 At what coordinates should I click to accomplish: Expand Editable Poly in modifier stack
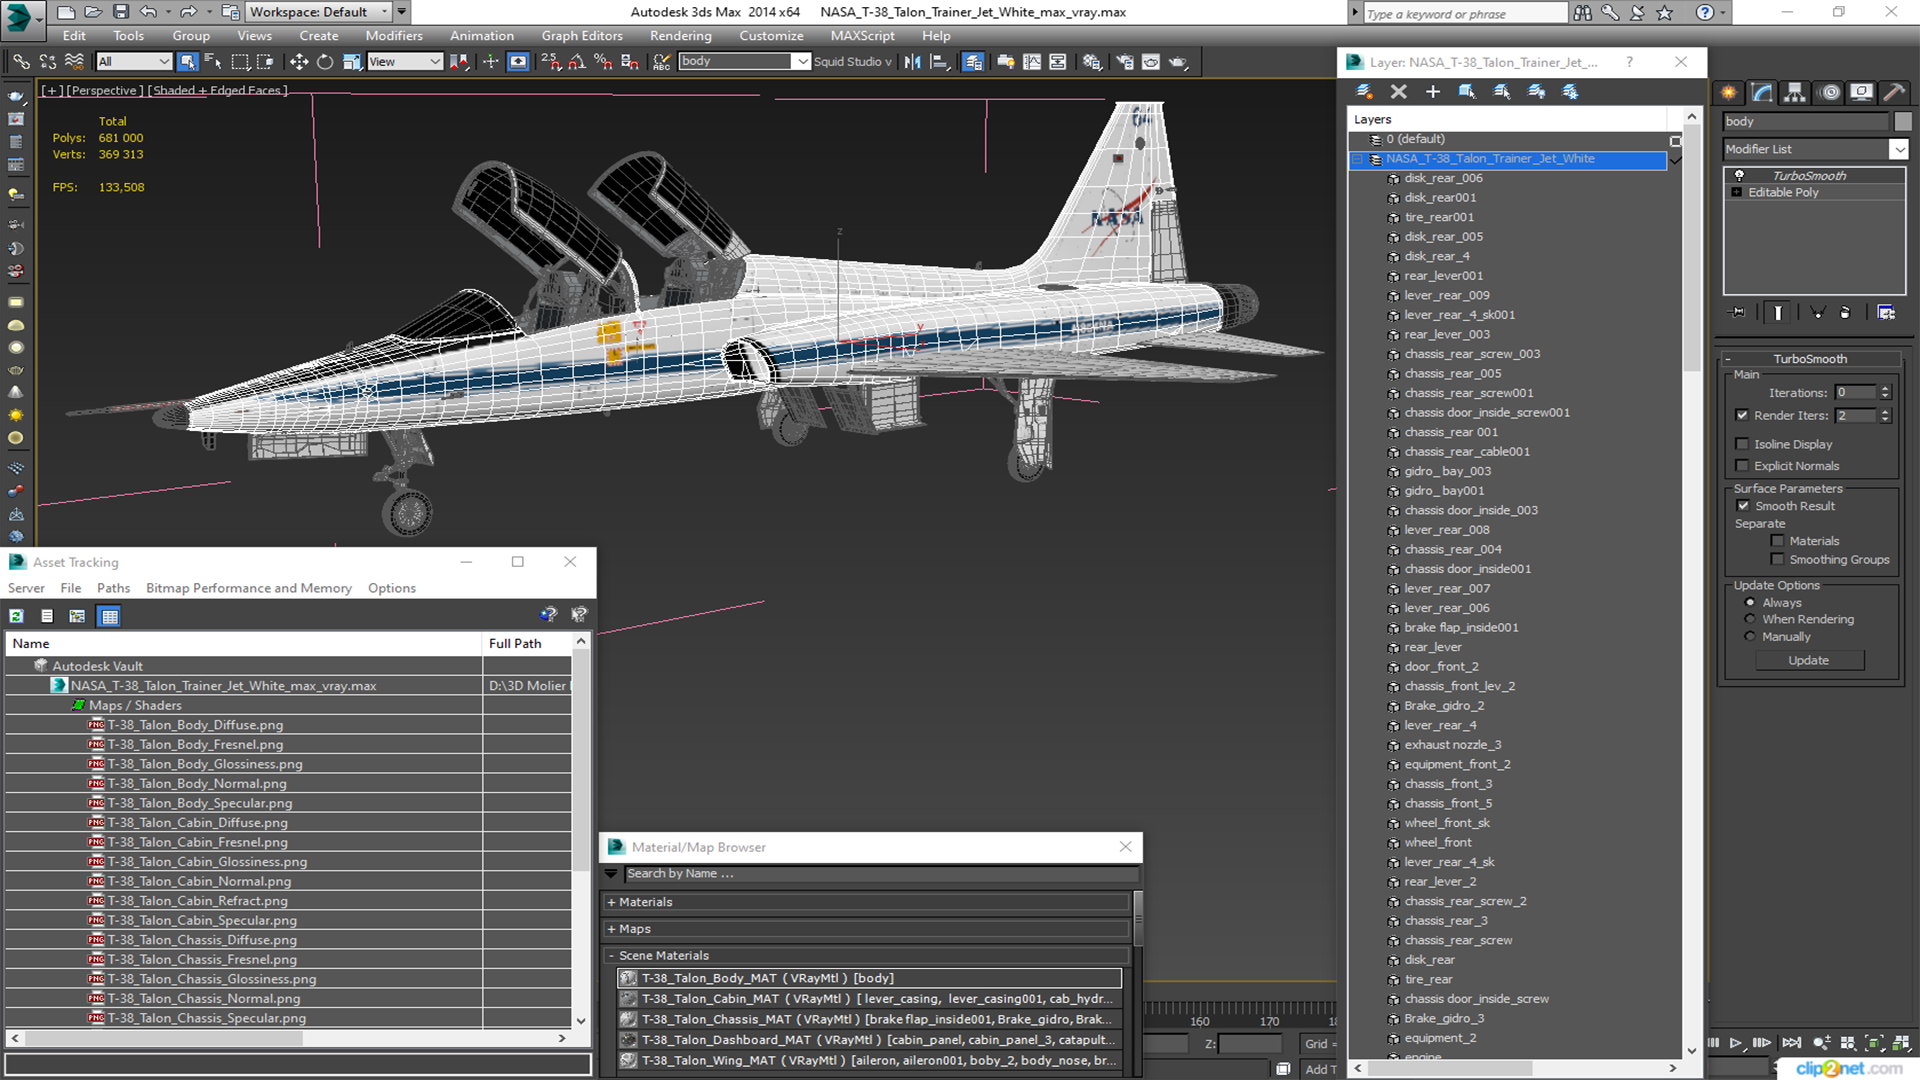pyautogui.click(x=1737, y=192)
